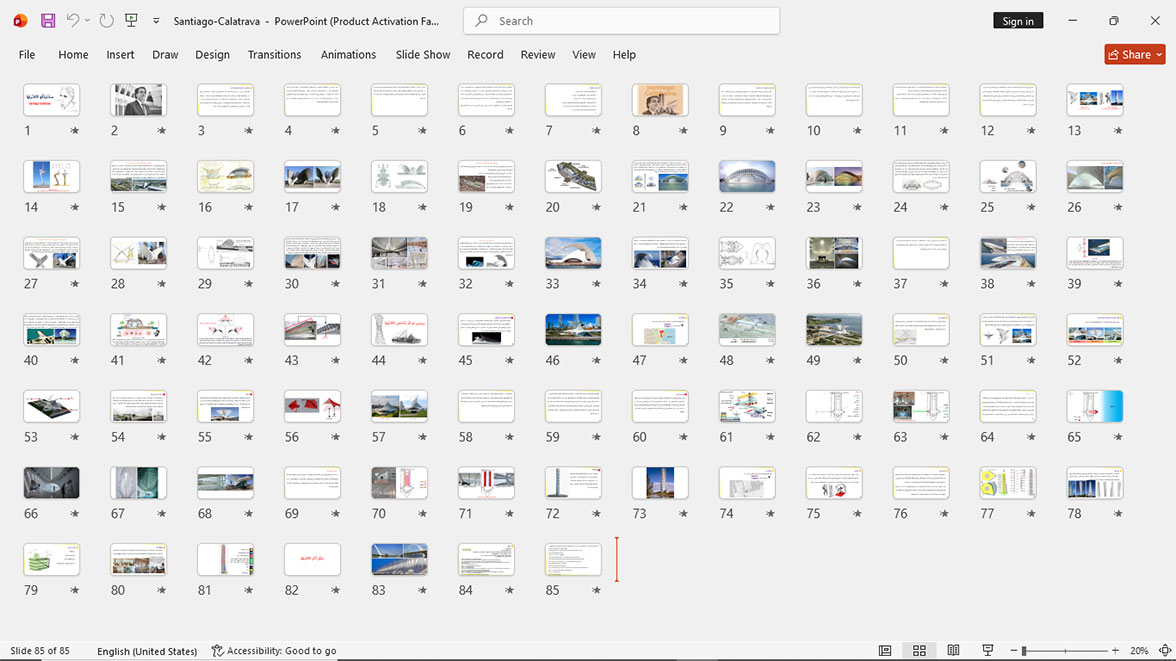The width and height of the screenshot is (1176, 661).
Task: Select Slide Sorter view icon in status bar
Action: click(919, 650)
